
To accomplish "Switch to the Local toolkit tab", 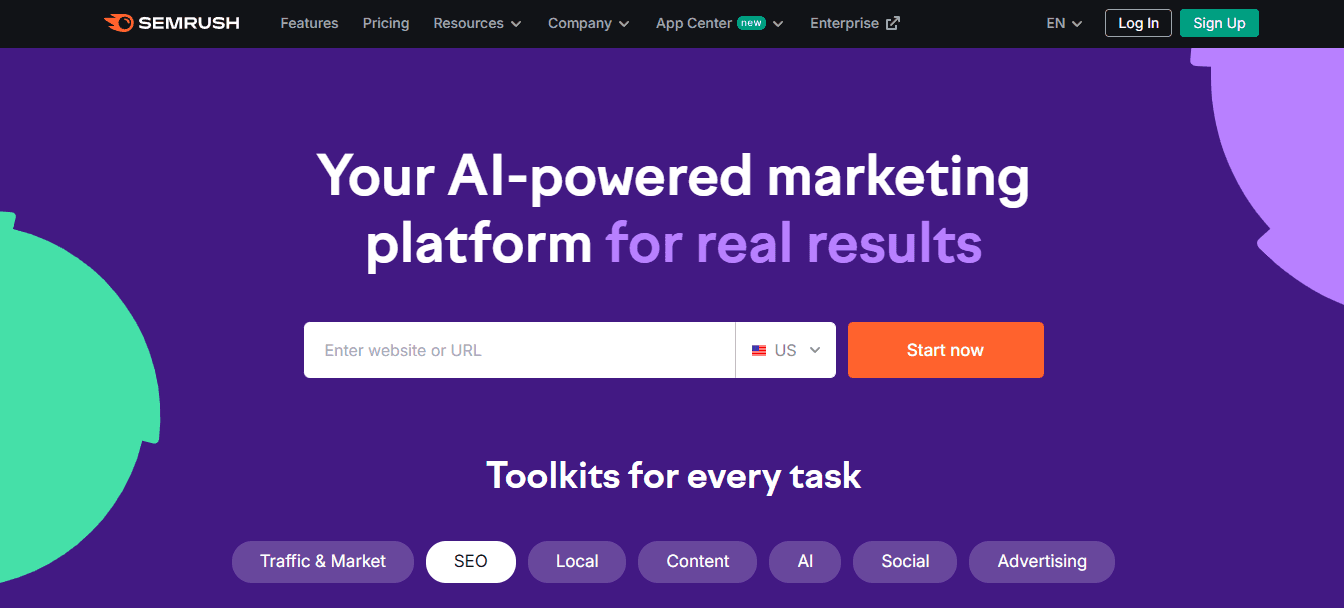I will [x=577, y=561].
